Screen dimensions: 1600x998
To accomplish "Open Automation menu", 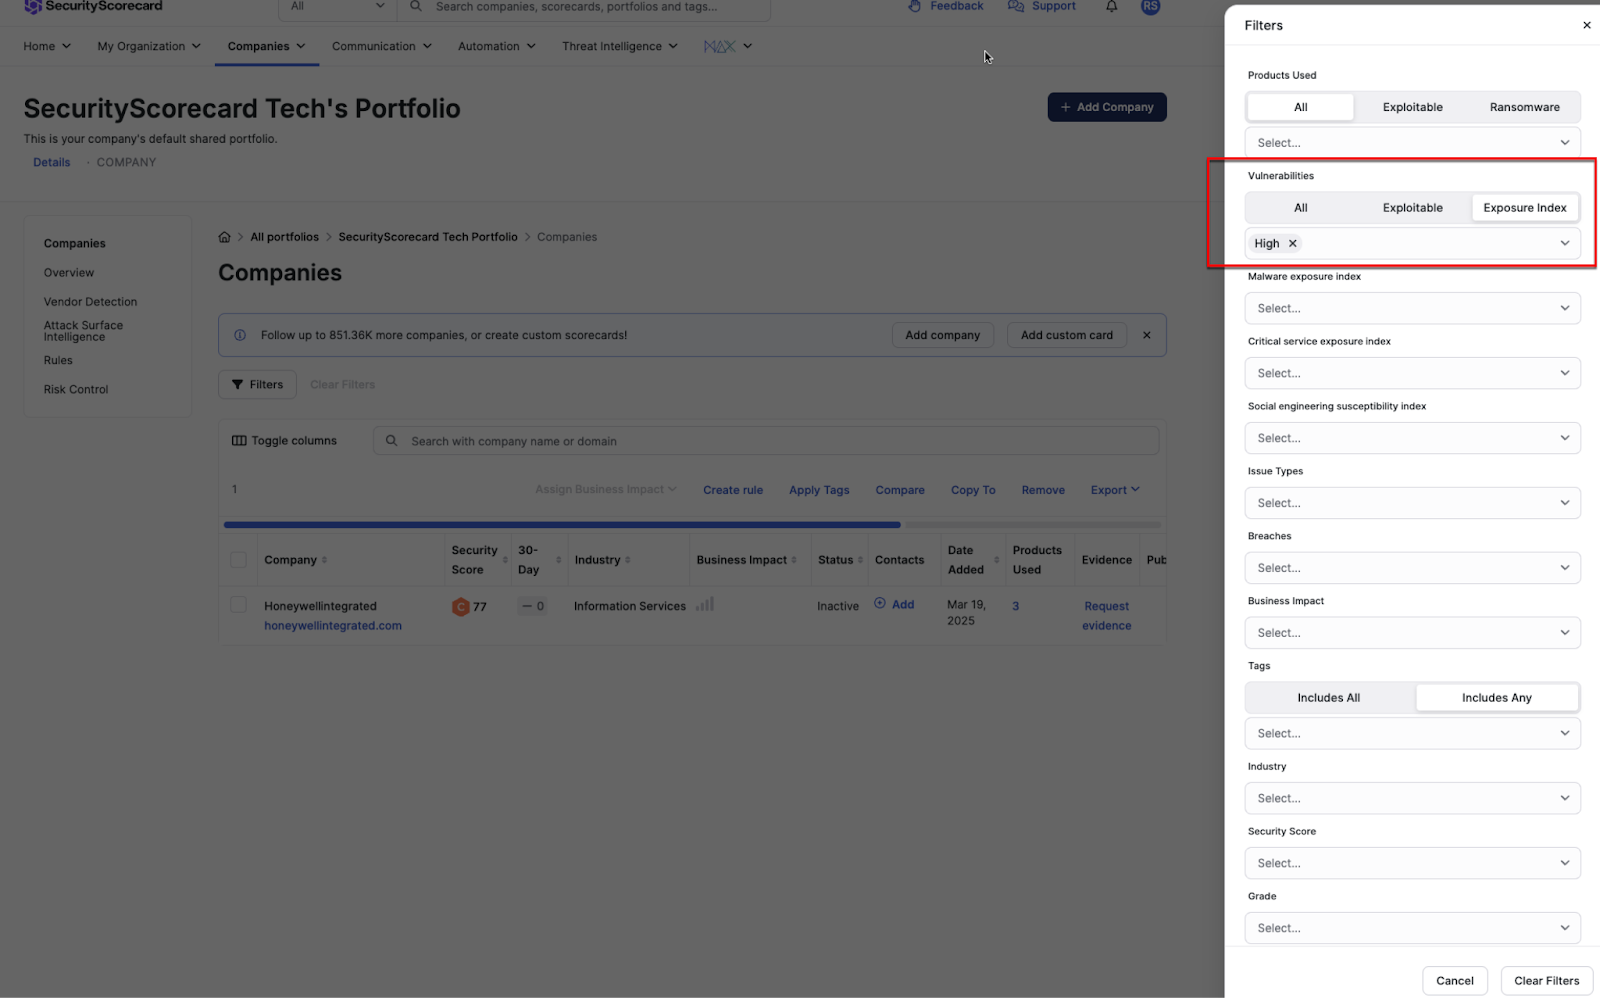I will [497, 46].
